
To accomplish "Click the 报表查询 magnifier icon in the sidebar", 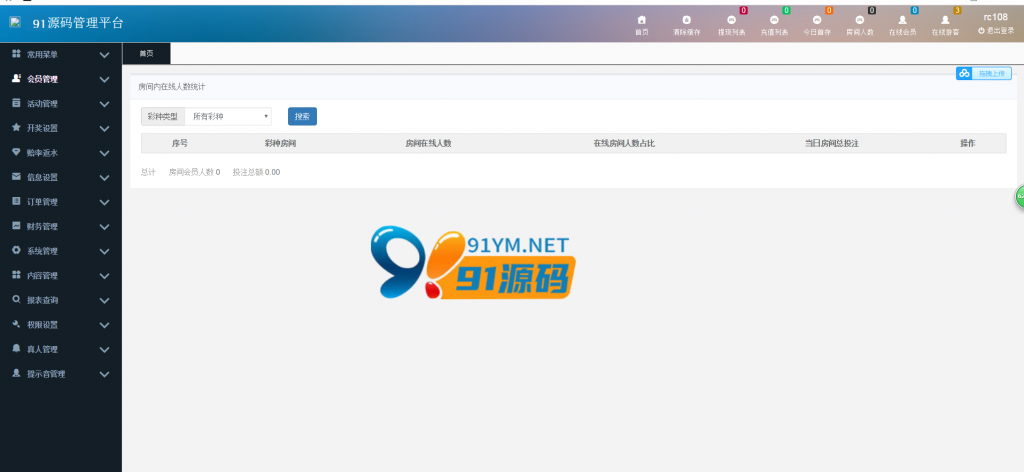I will (x=17, y=300).
